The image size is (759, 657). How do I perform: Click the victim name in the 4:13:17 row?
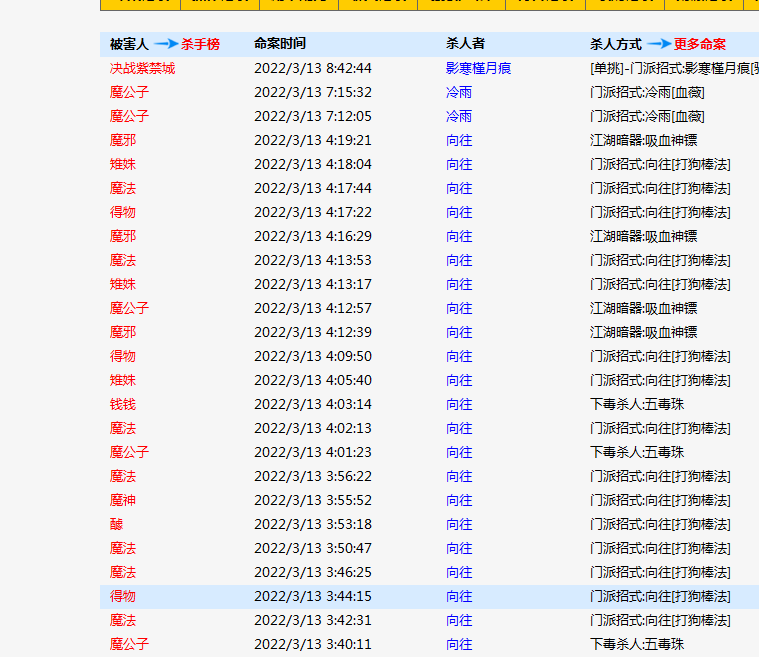123,284
